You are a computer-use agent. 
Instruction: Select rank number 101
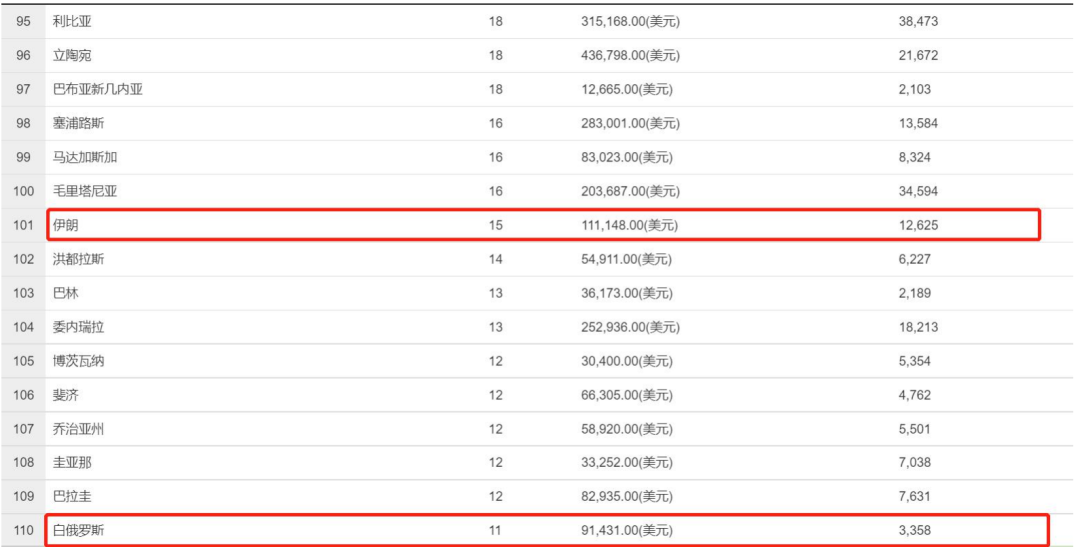point(23,225)
